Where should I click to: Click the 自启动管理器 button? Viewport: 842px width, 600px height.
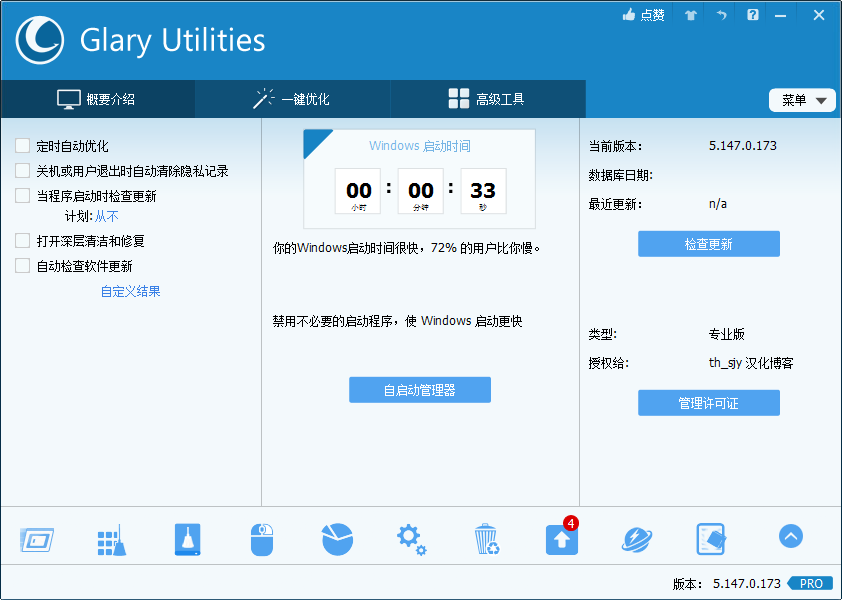coord(419,390)
